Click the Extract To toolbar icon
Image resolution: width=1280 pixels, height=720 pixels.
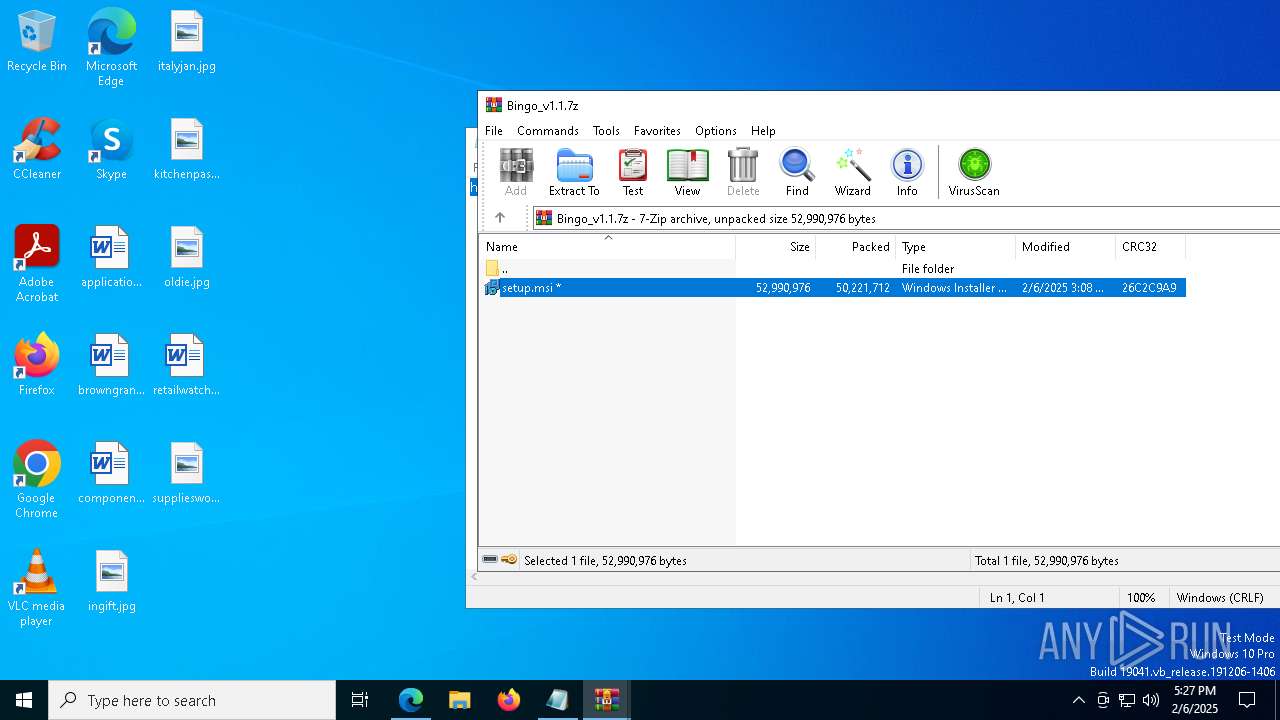pos(574,172)
